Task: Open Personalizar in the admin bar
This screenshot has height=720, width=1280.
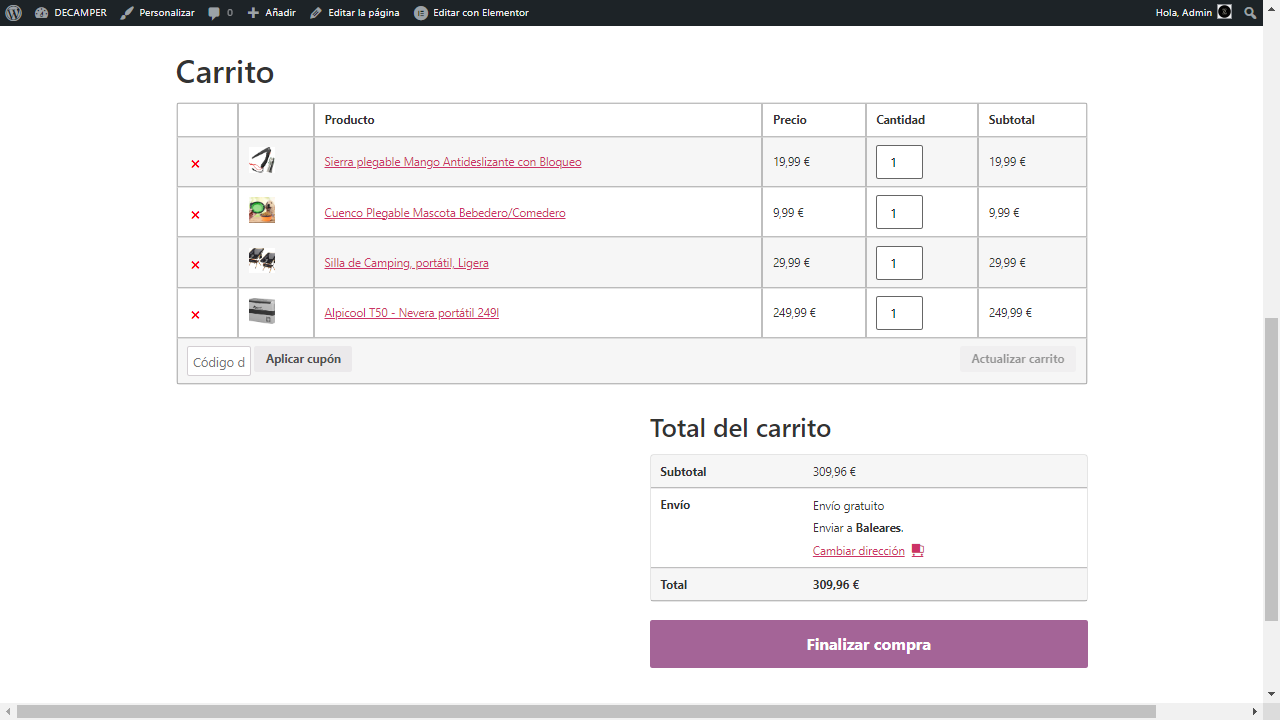Action: tap(157, 13)
